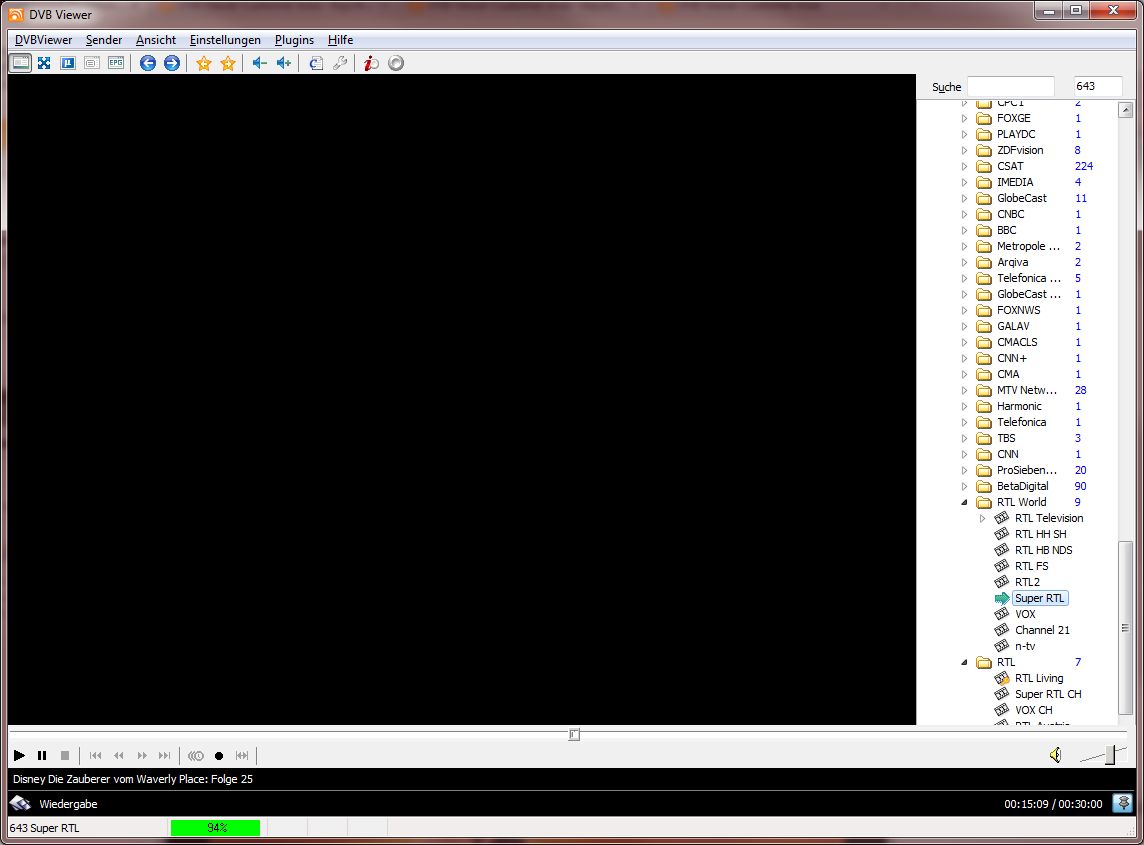Select the highlighted Super RTL channel

tap(1040, 598)
